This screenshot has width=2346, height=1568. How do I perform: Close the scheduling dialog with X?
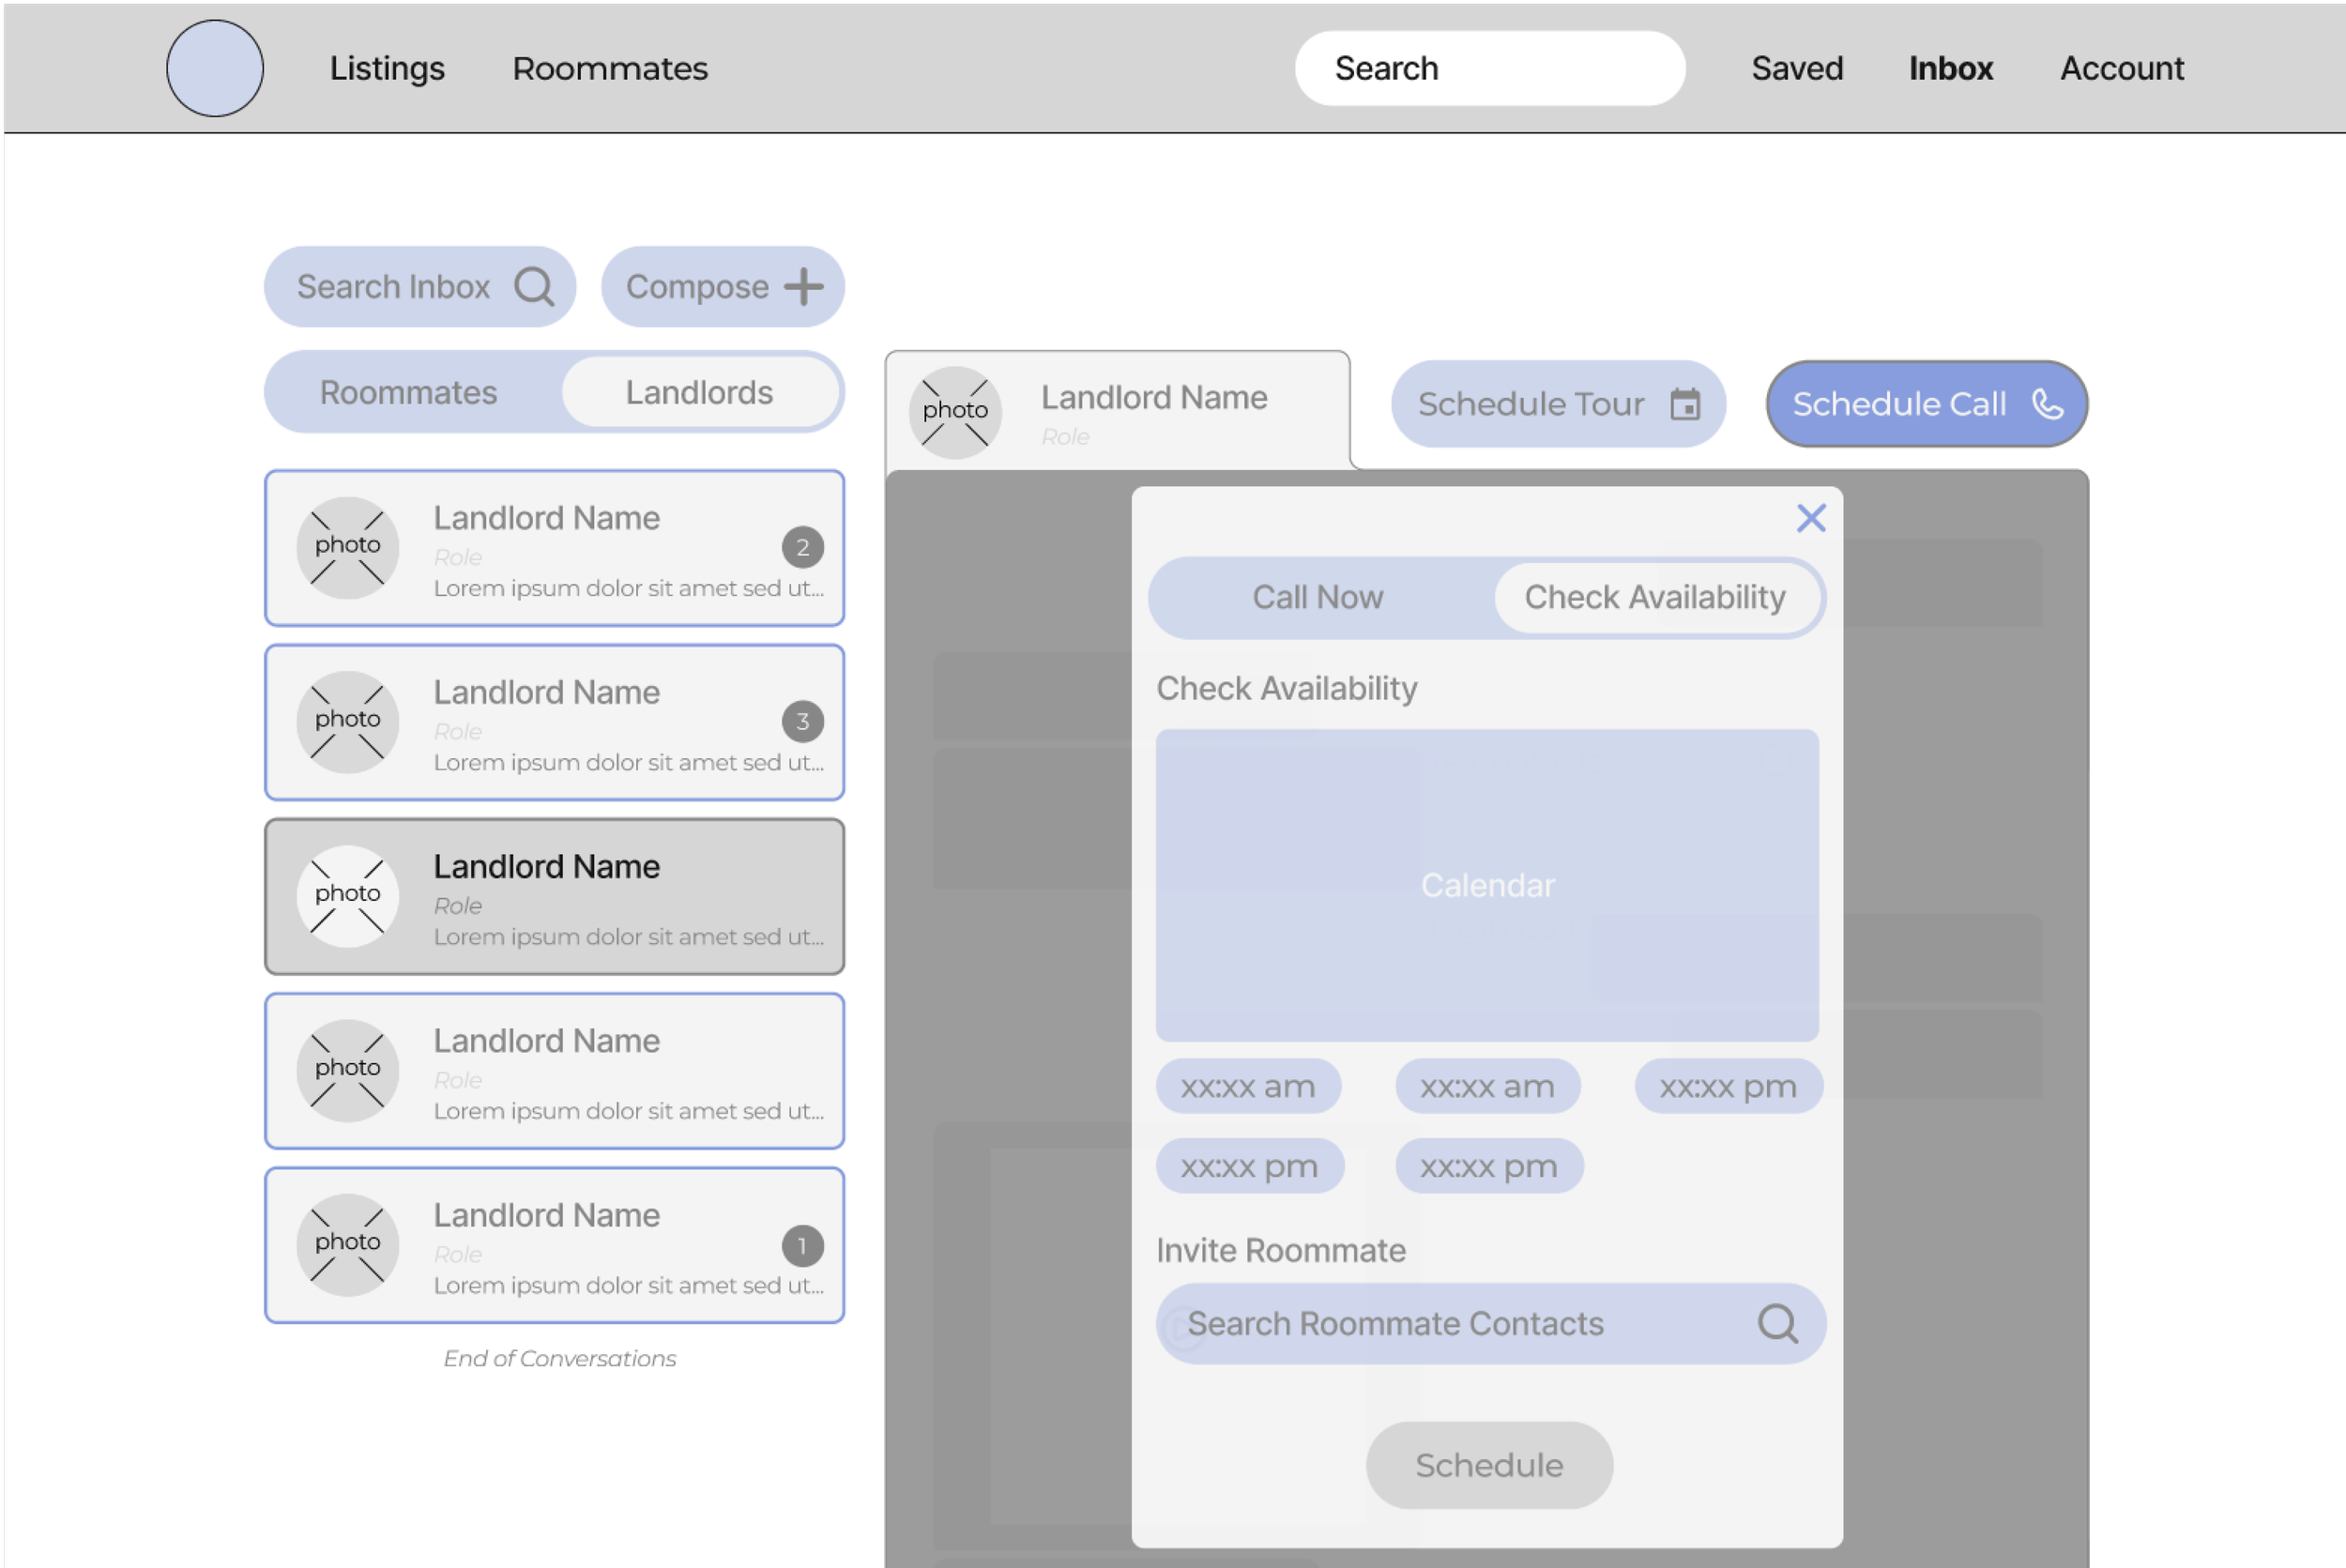pyautogui.click(x=1811, y=518)
